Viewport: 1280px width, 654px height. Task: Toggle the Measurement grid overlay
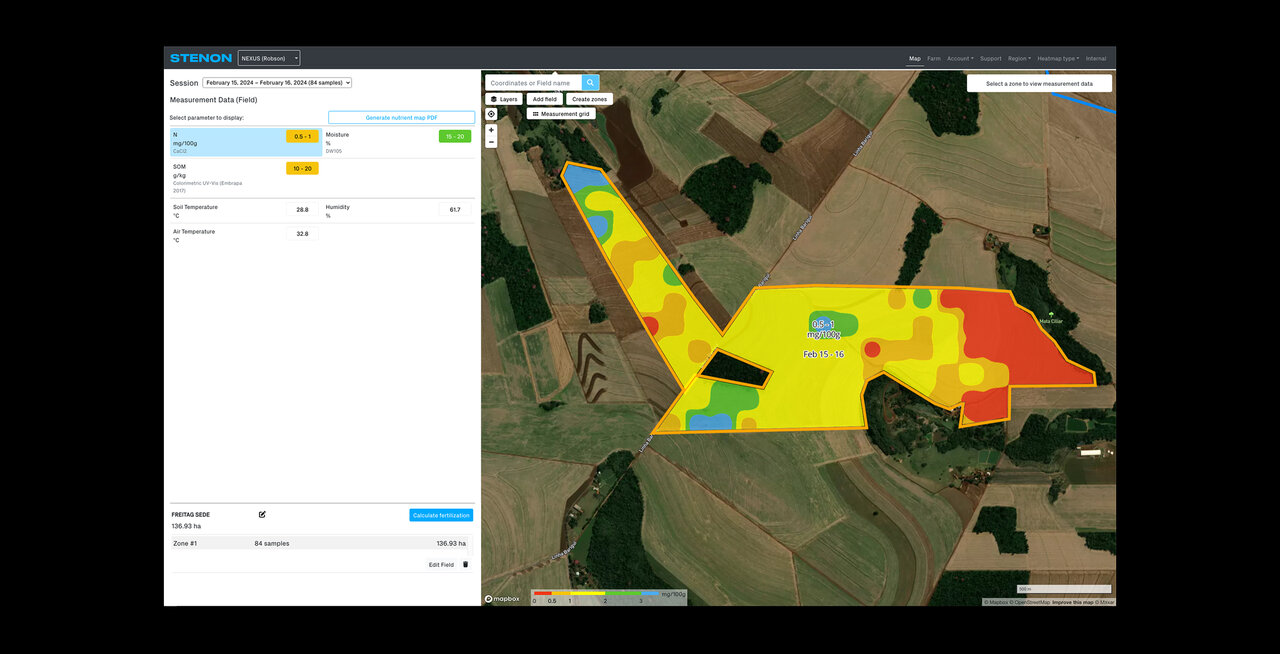click(x=561, y=114)
